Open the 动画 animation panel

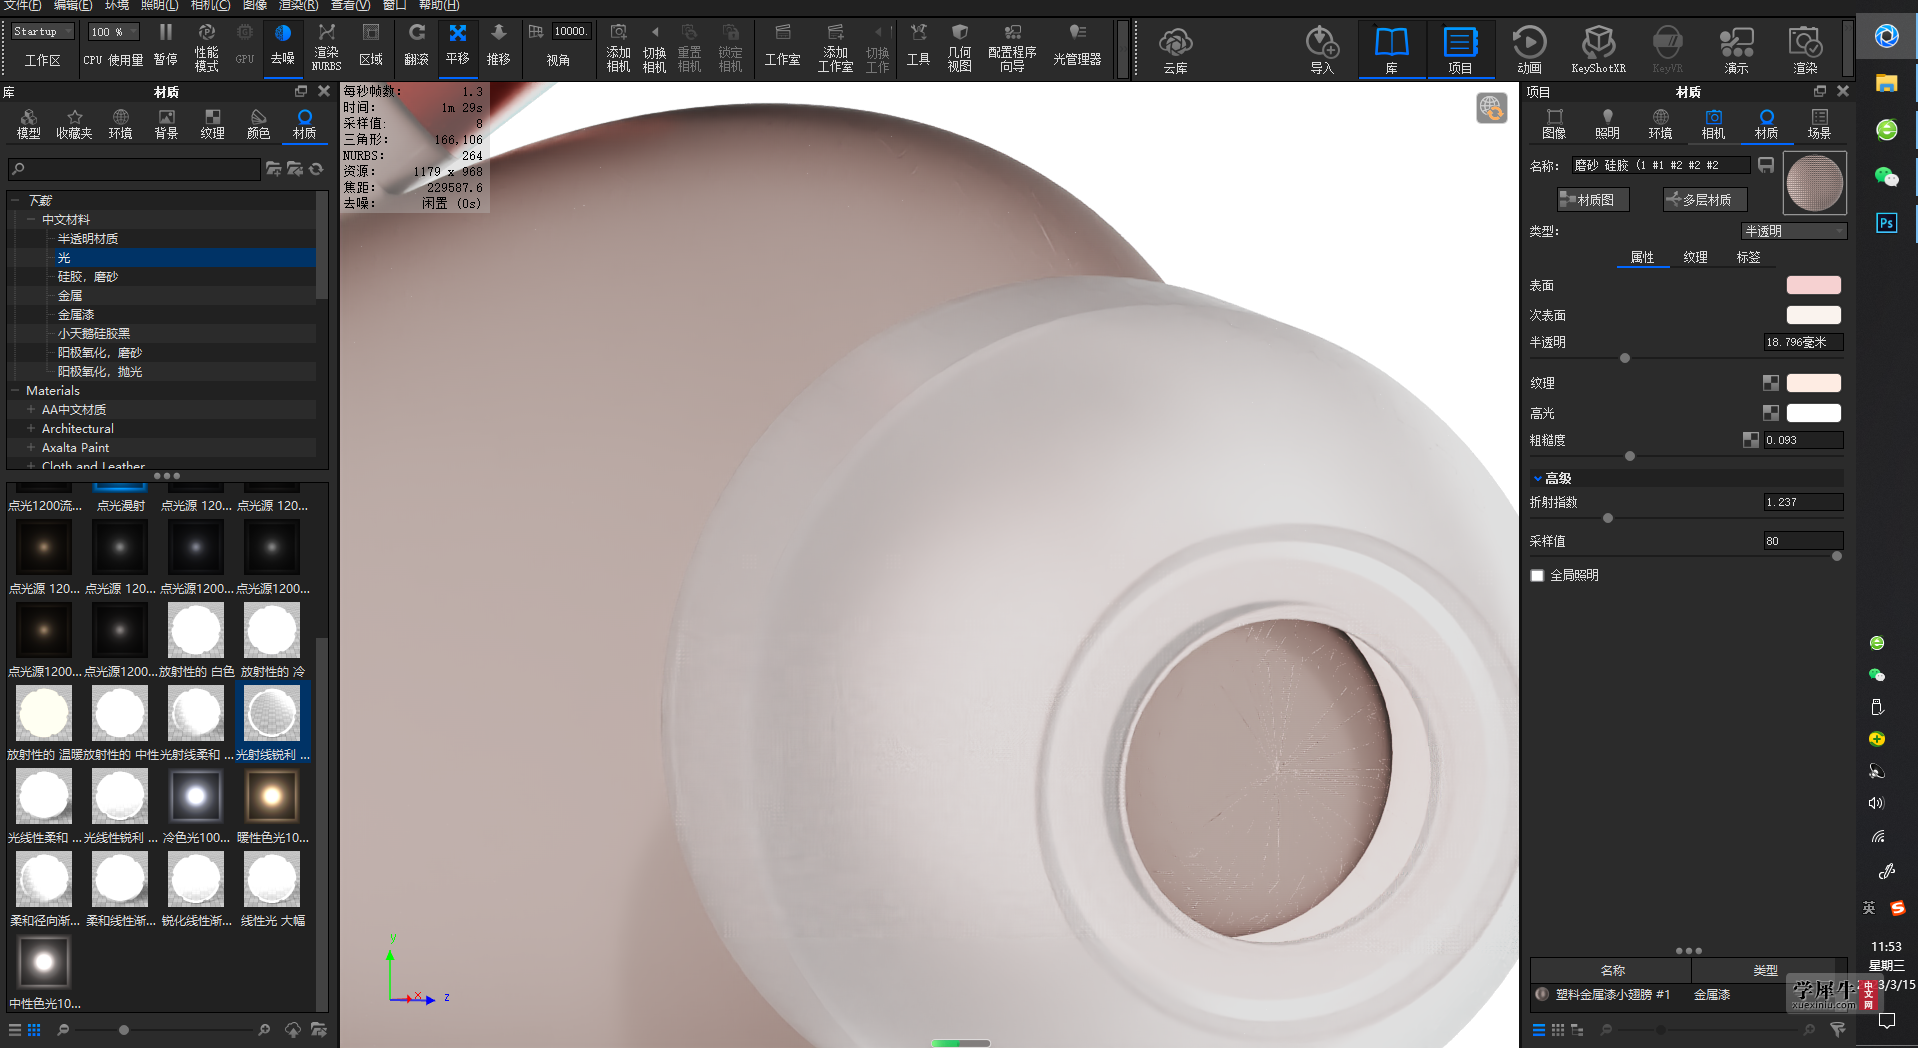[x=1529, y=50]
